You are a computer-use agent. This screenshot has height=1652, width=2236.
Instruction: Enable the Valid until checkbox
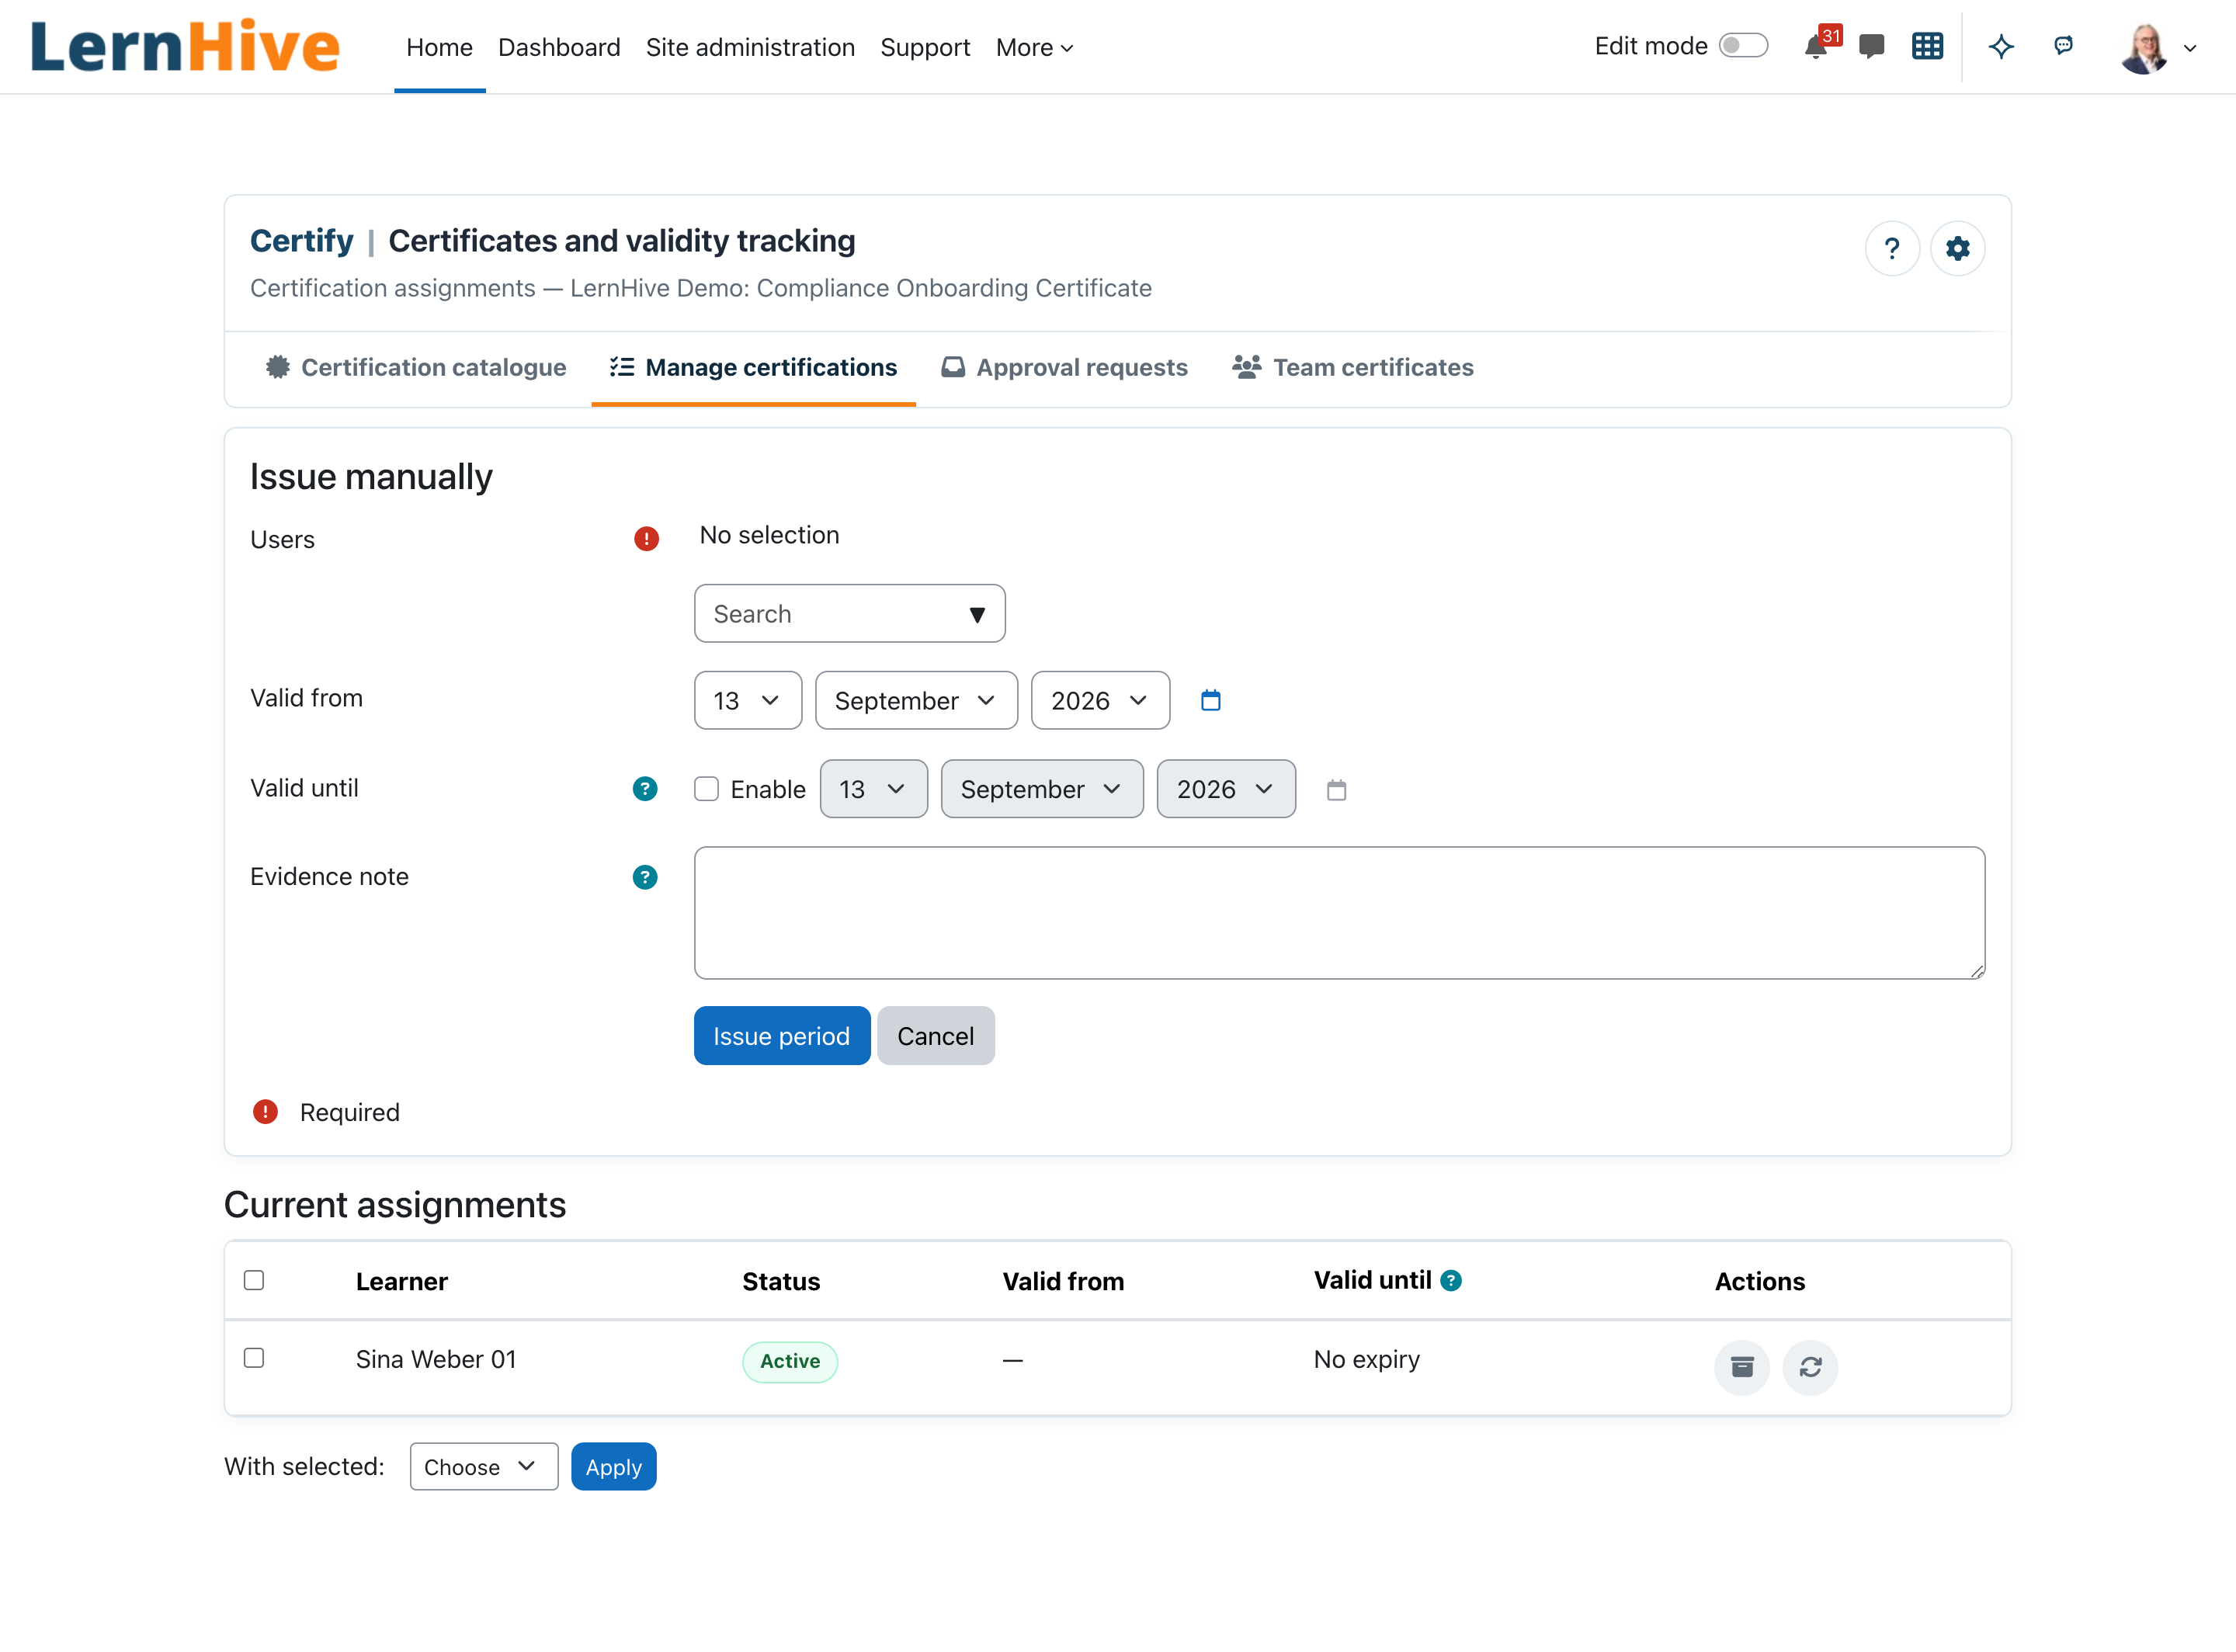point(706,789)
